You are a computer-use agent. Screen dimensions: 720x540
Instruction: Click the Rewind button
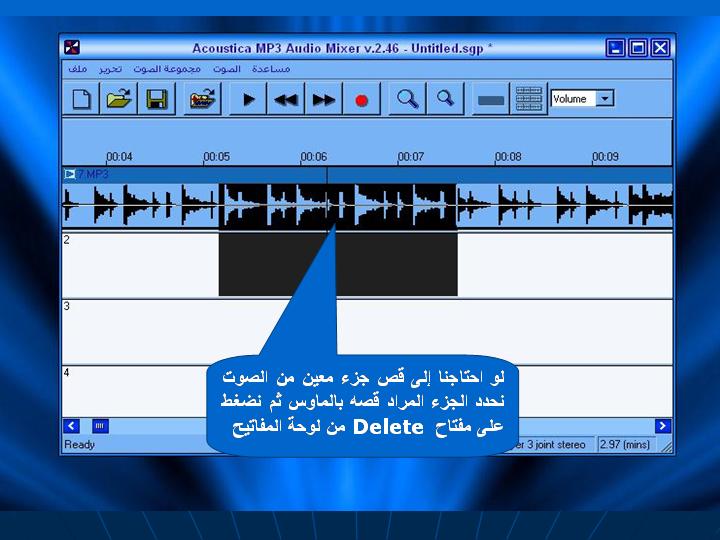(x=286, y=99)
